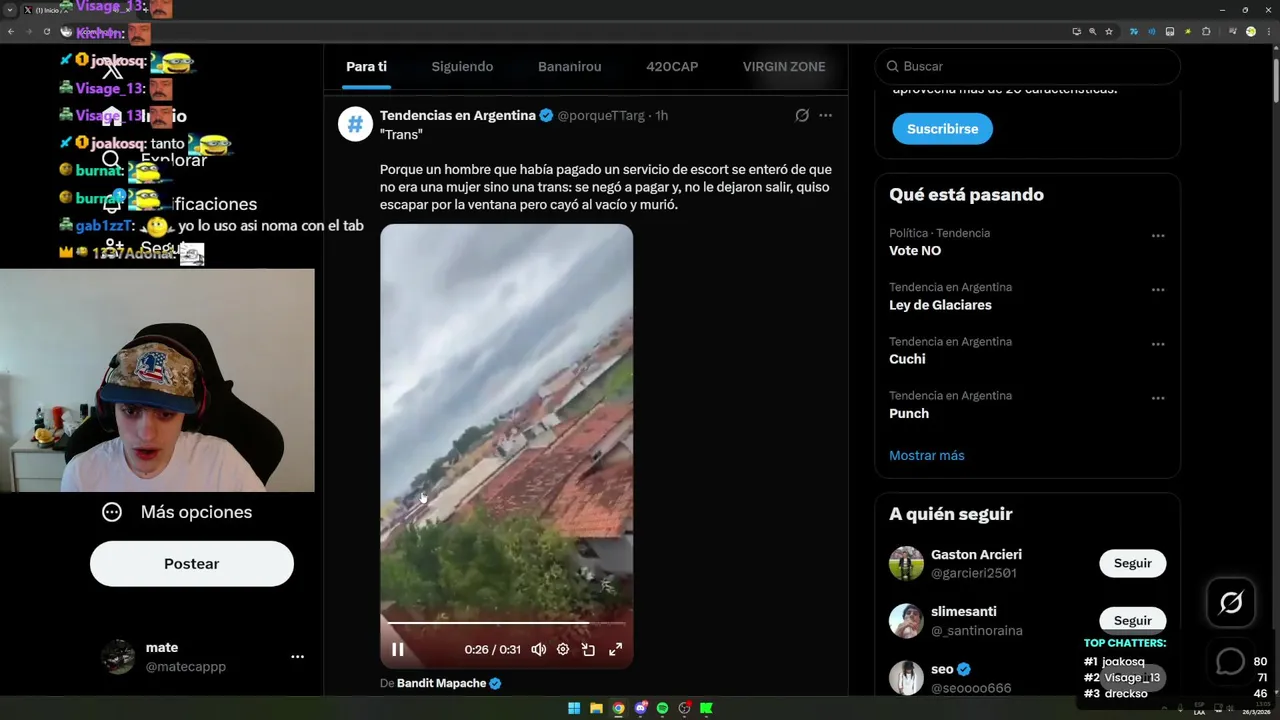This screenshot has height=720, width=1280.
Task: Open the floating Grok button
Action: tap(1231, 603)
